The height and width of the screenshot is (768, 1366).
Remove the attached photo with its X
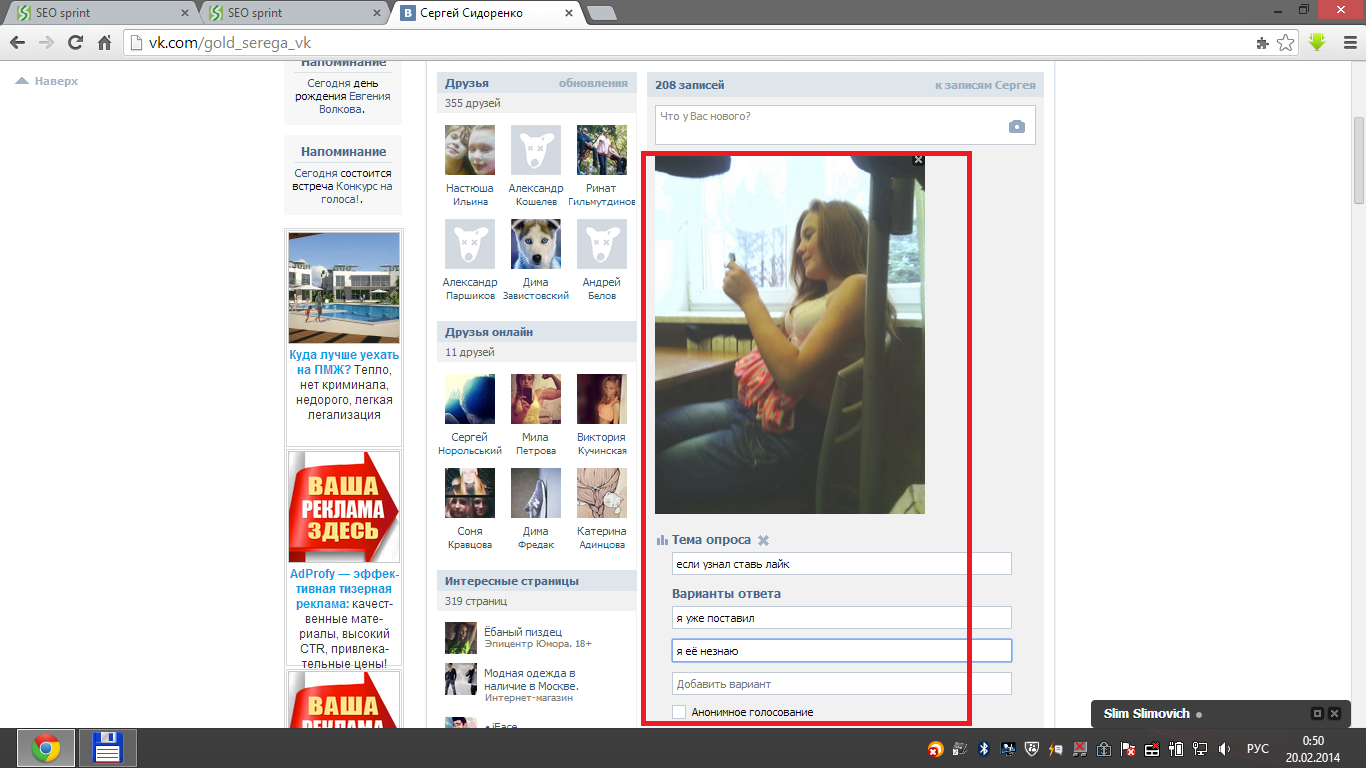coord(919,160)
